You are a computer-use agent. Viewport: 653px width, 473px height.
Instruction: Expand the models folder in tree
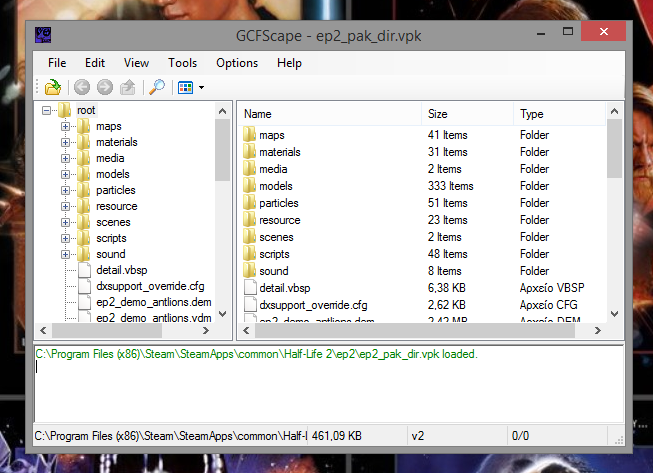65,174
